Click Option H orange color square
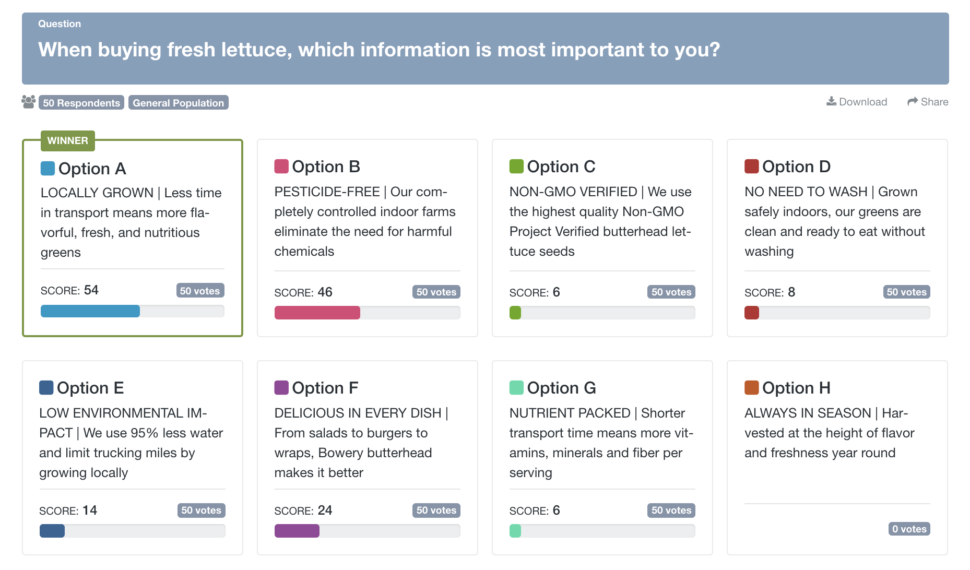Screen dimensions: 970x570 click(x=752, y=388)
